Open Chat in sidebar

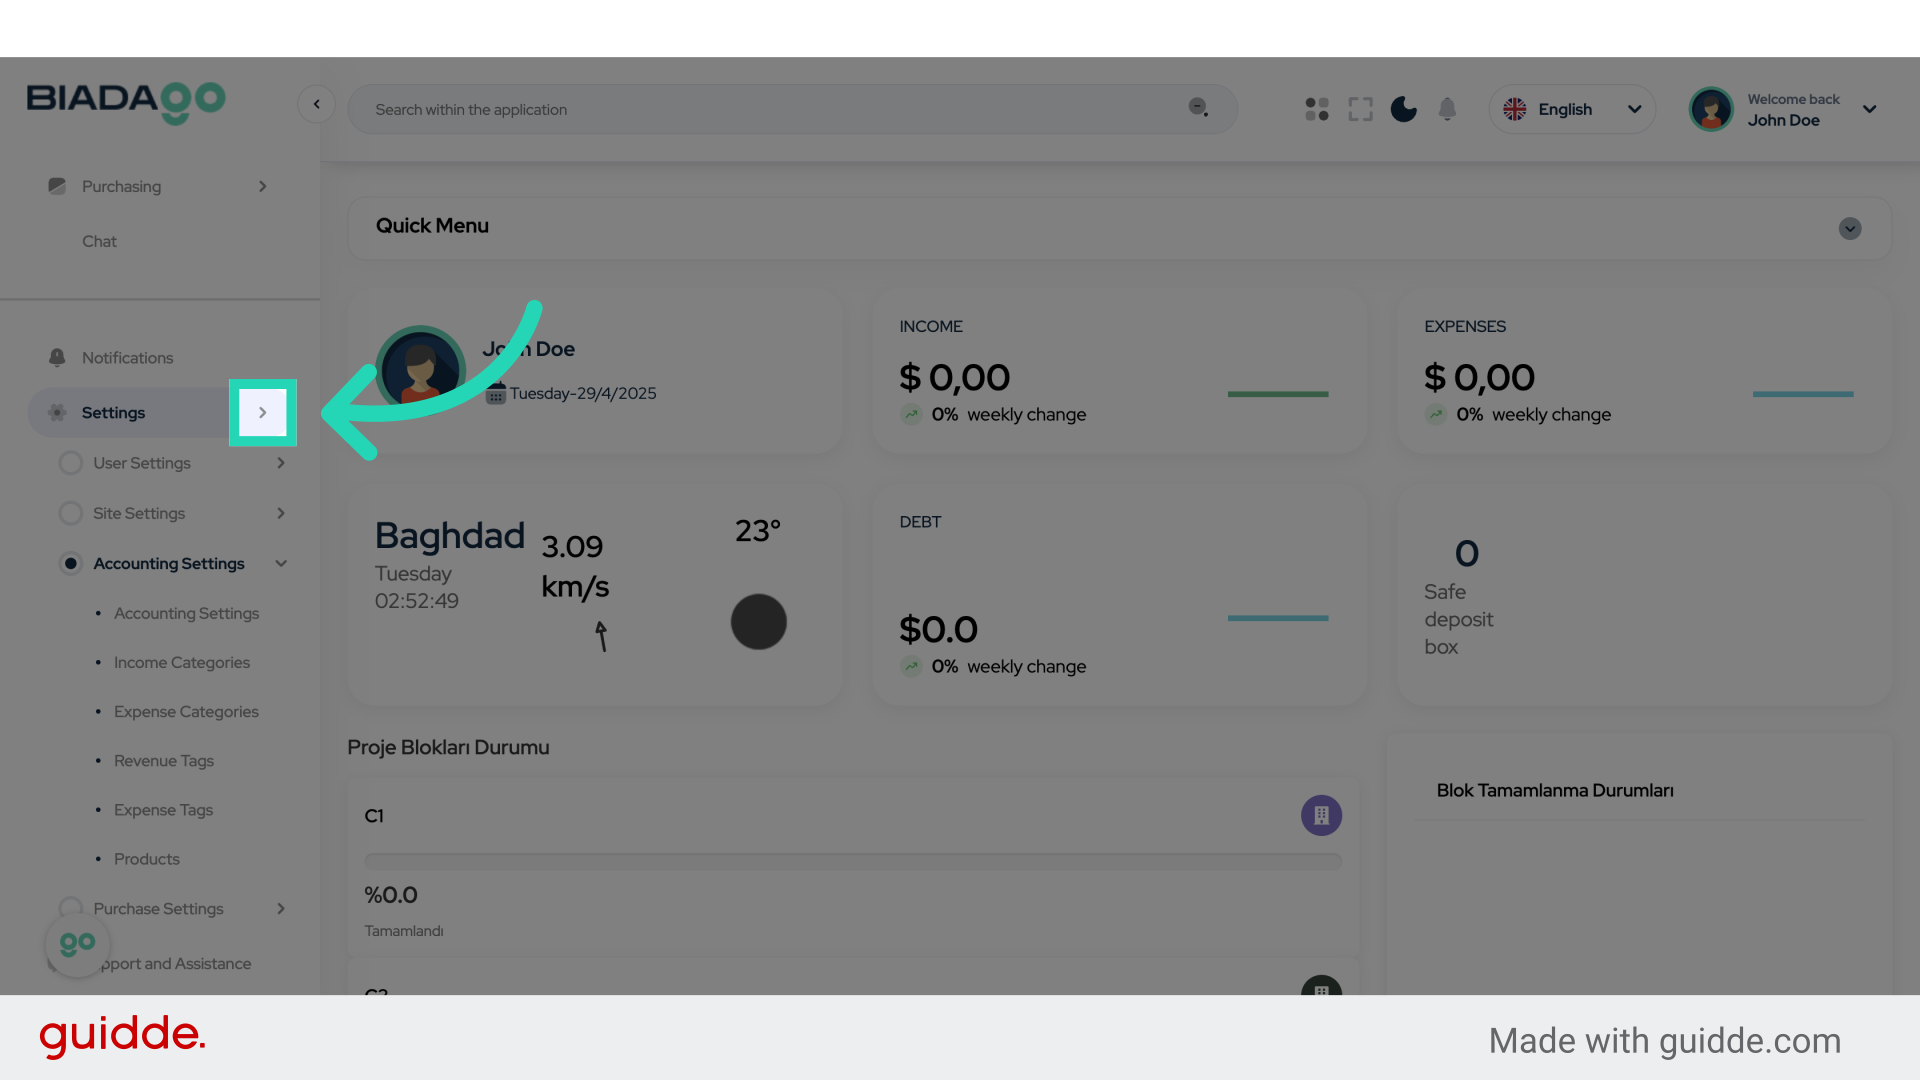tap(99, 241)
